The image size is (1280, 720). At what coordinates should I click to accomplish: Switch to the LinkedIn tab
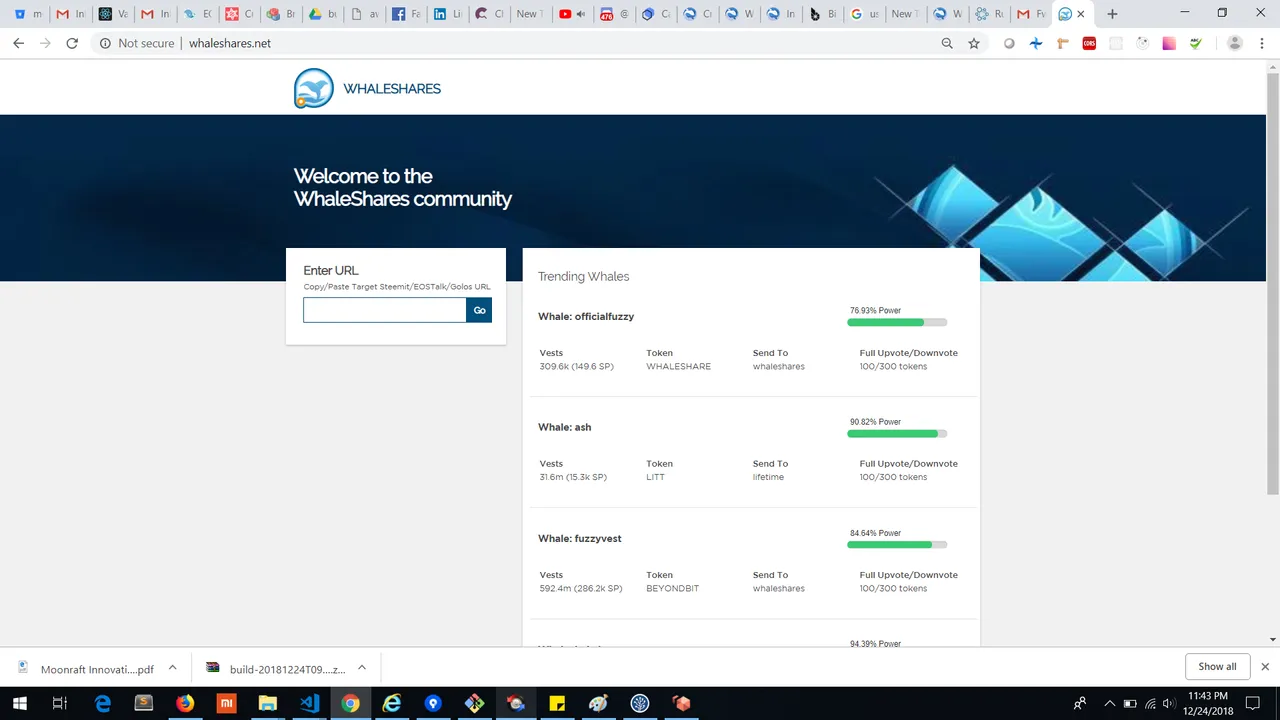pyautogui.click(x=447, y=14)
